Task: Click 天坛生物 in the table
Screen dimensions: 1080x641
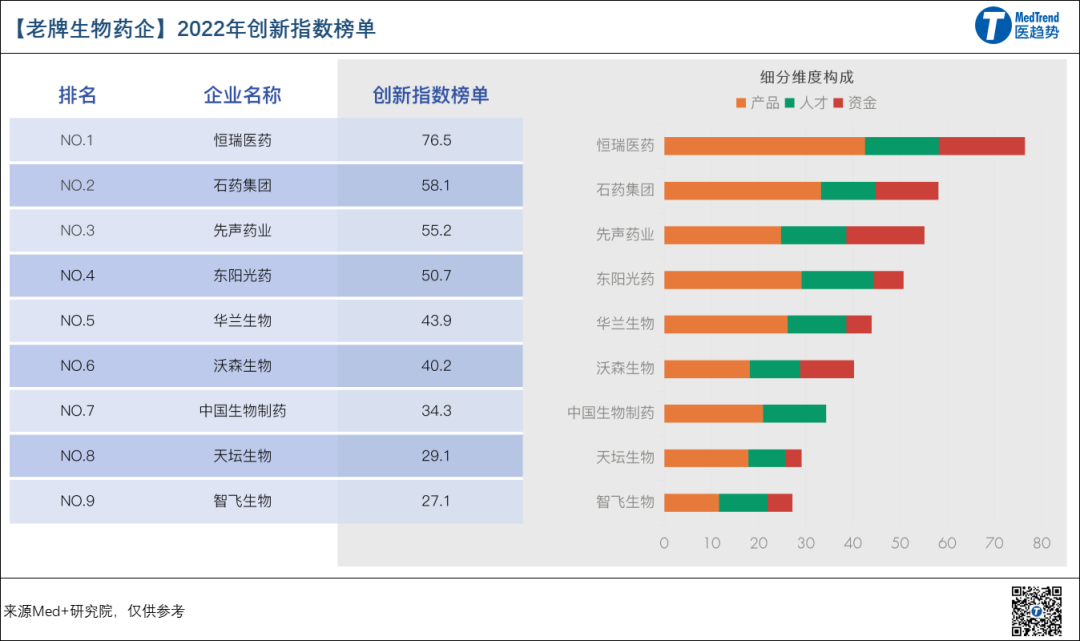Action: pyautogui.click(x=242, y=456)
